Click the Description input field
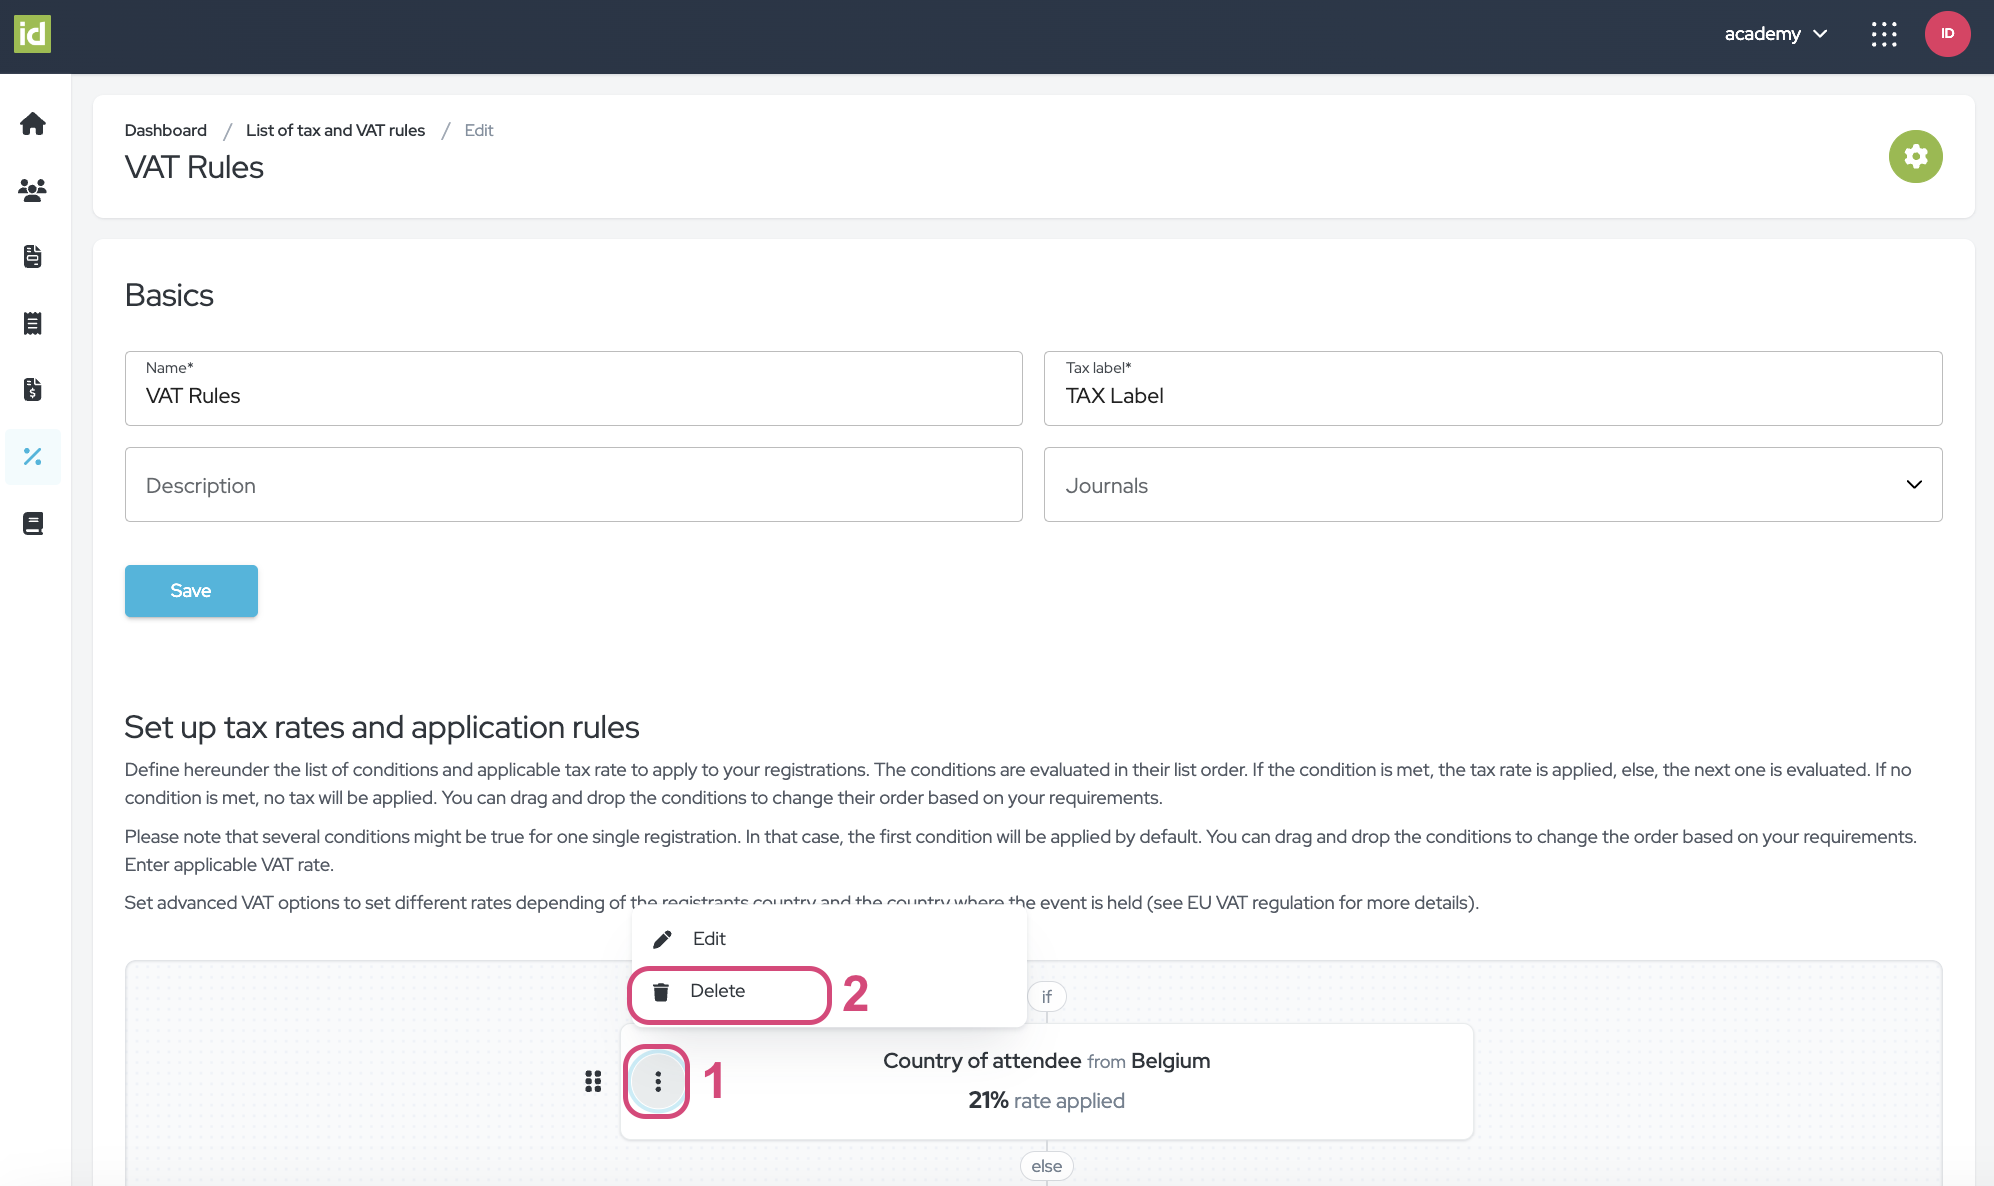The image size is (1994, 1186). click(573, 484)
